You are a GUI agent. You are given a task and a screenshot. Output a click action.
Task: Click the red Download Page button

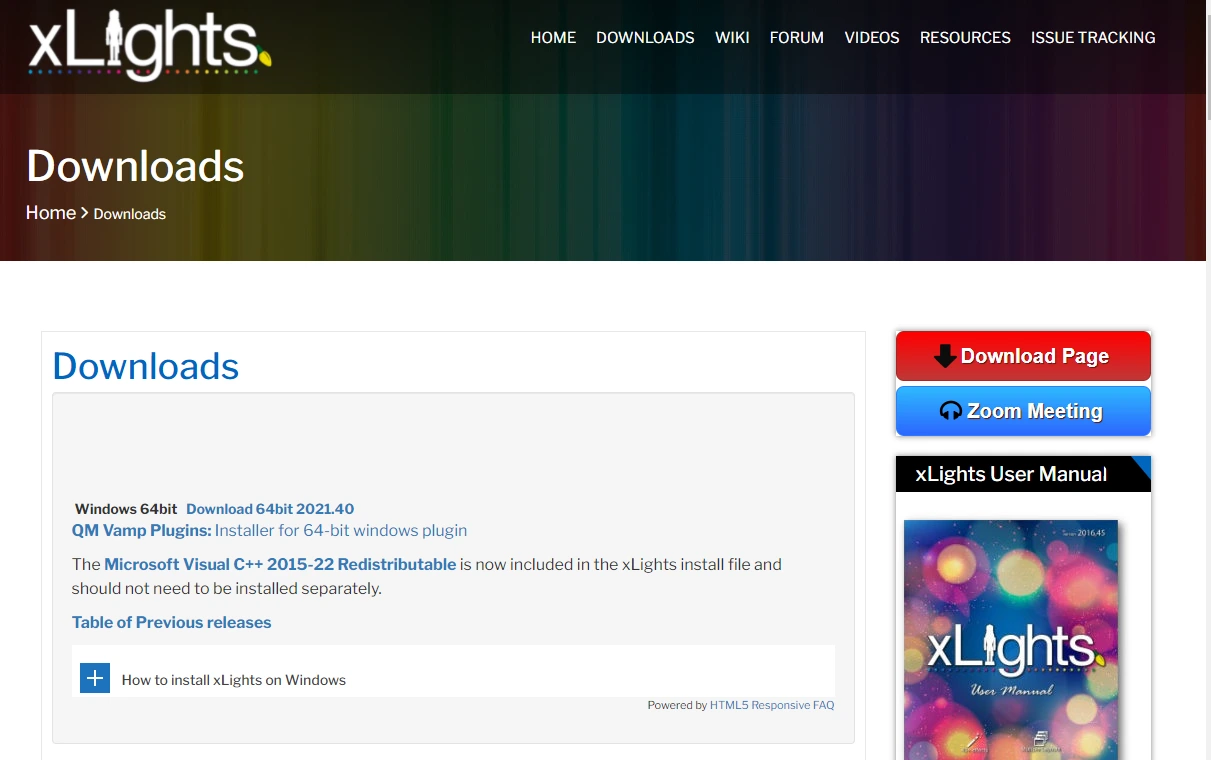[1023, 356]
